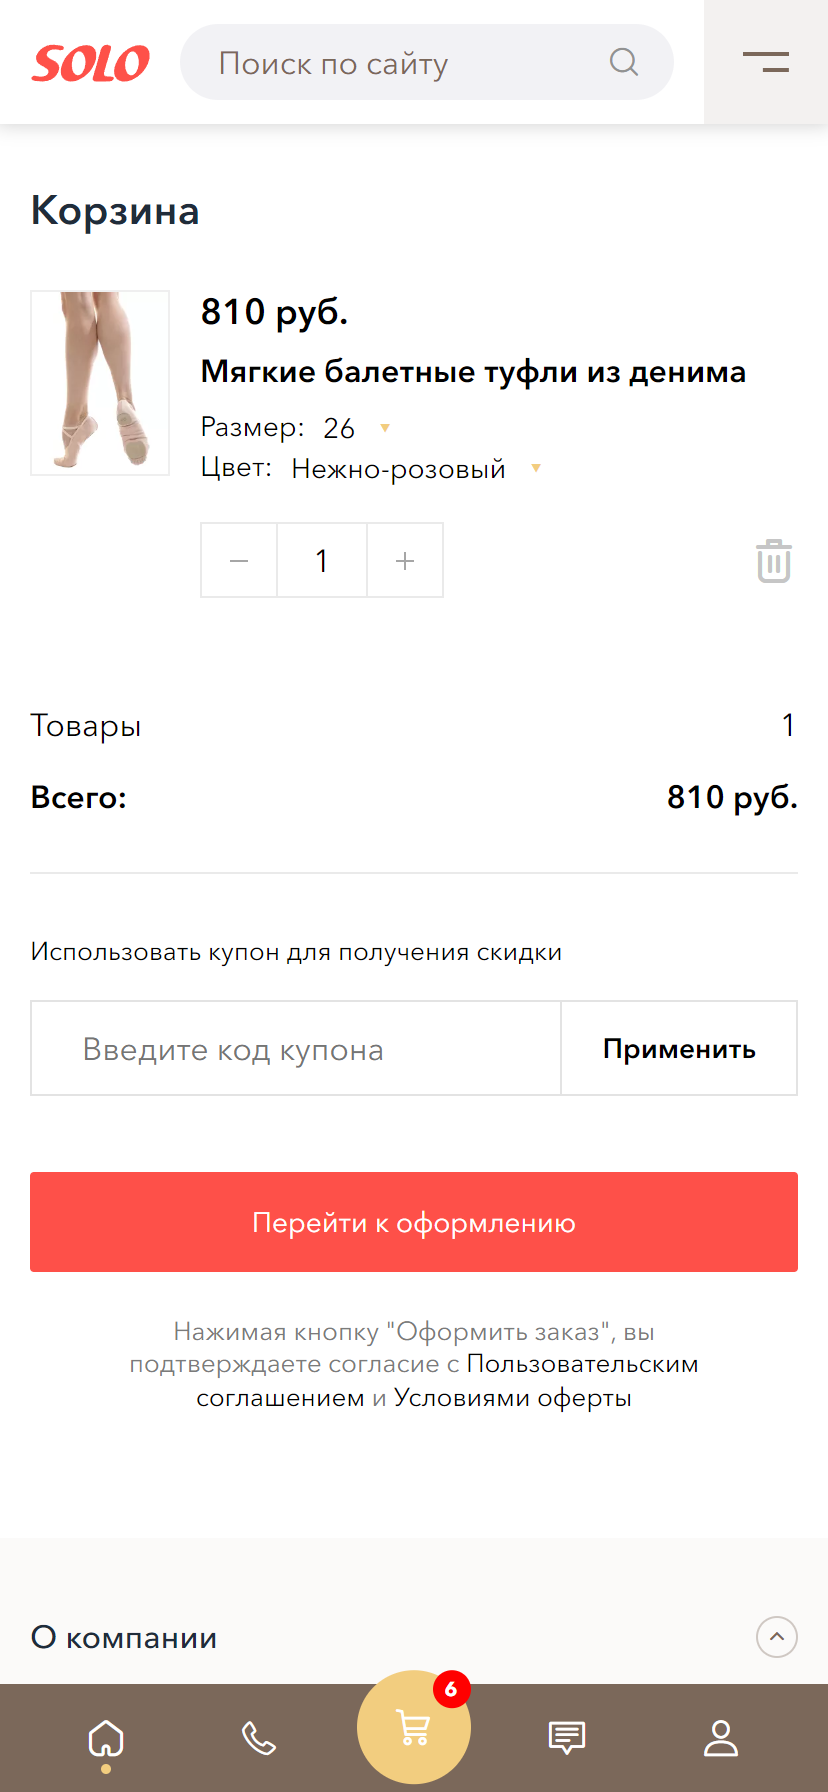The image size is (828, 1792).
Task: Open the hamburger menu
Action: [x=766, y=62]
